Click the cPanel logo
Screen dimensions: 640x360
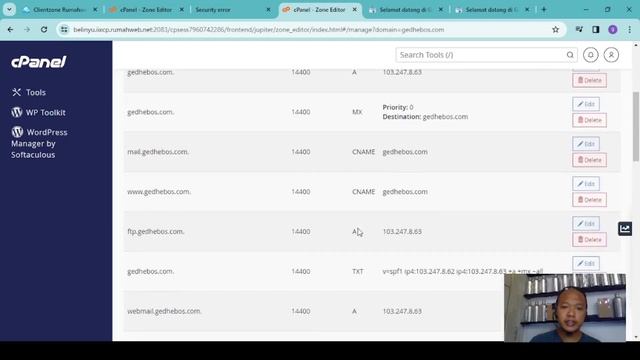tap(38, 62)
